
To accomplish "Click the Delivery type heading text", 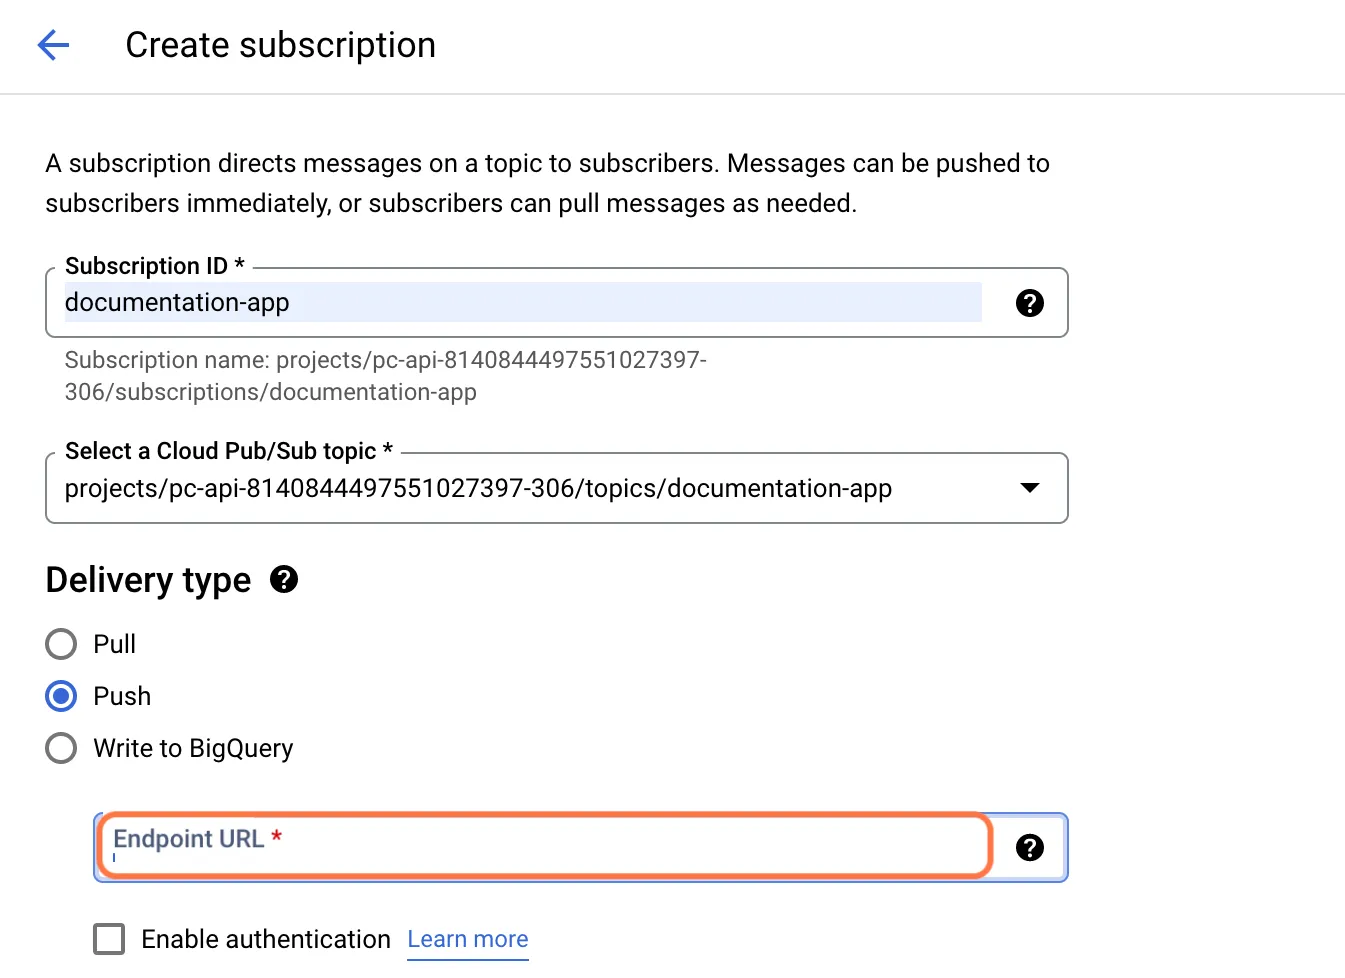I will 148,580.
